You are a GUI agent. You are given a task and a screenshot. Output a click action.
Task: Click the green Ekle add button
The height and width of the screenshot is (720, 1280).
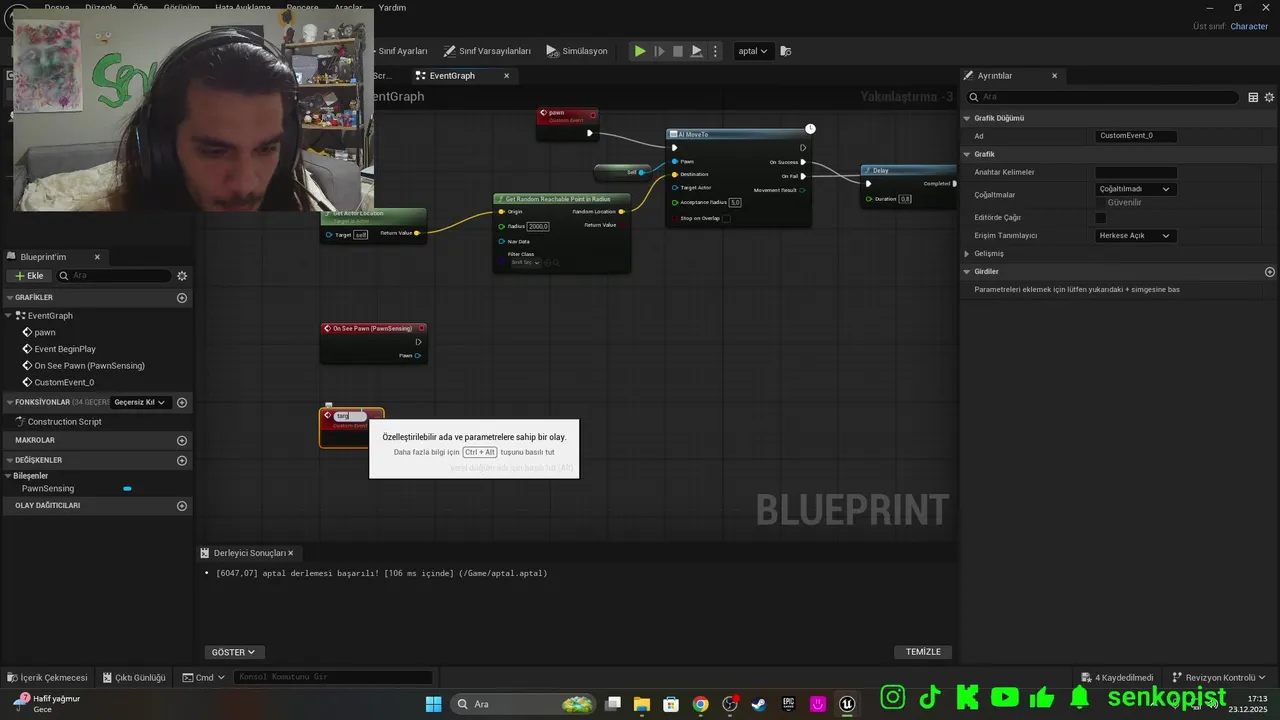tap(29, 276)
